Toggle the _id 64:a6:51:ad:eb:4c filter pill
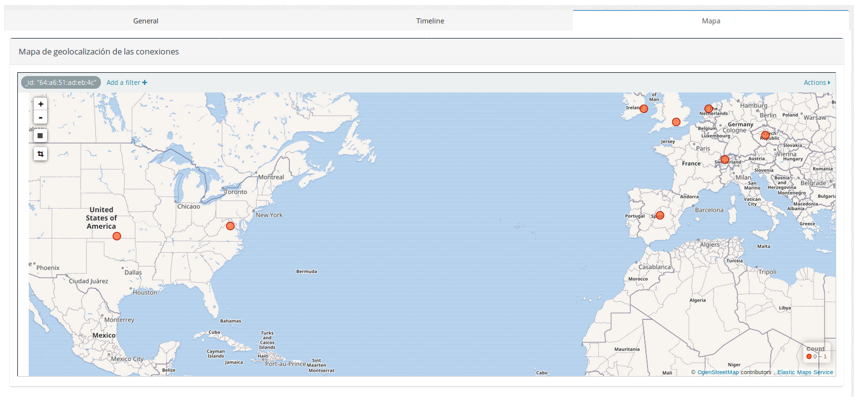The image size is (860, 402). click(x=61, y=83)
